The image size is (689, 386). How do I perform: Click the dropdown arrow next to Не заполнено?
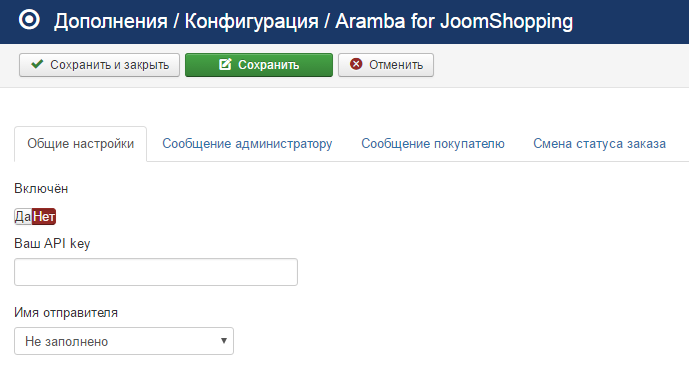pyautogui.click(x=224, y=341)
